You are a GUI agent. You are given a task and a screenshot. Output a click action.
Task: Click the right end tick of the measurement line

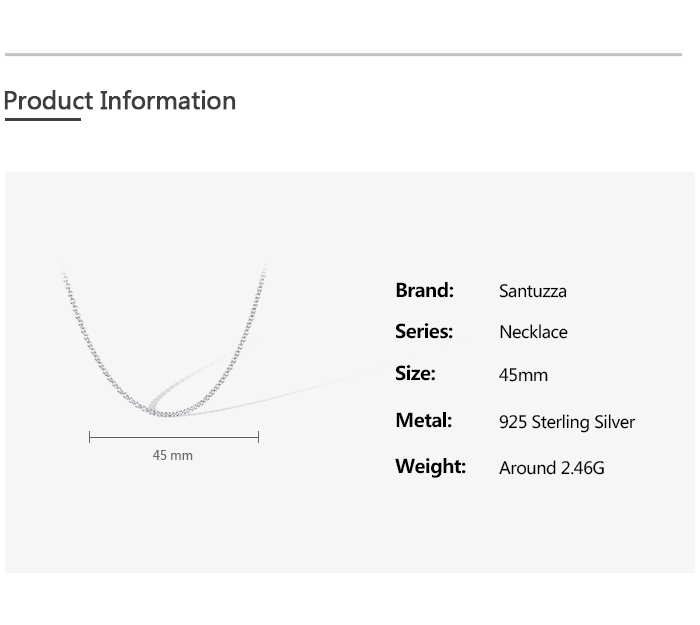258,437
